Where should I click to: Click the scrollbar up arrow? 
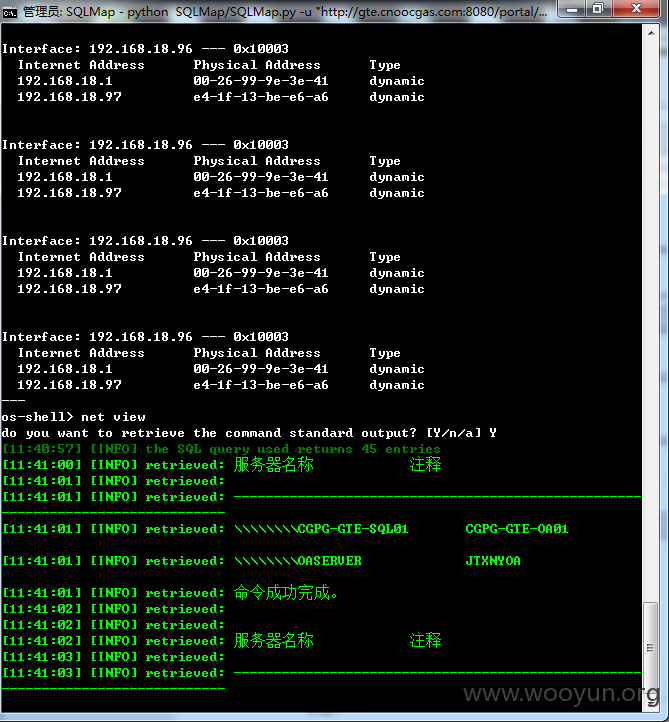651,33
